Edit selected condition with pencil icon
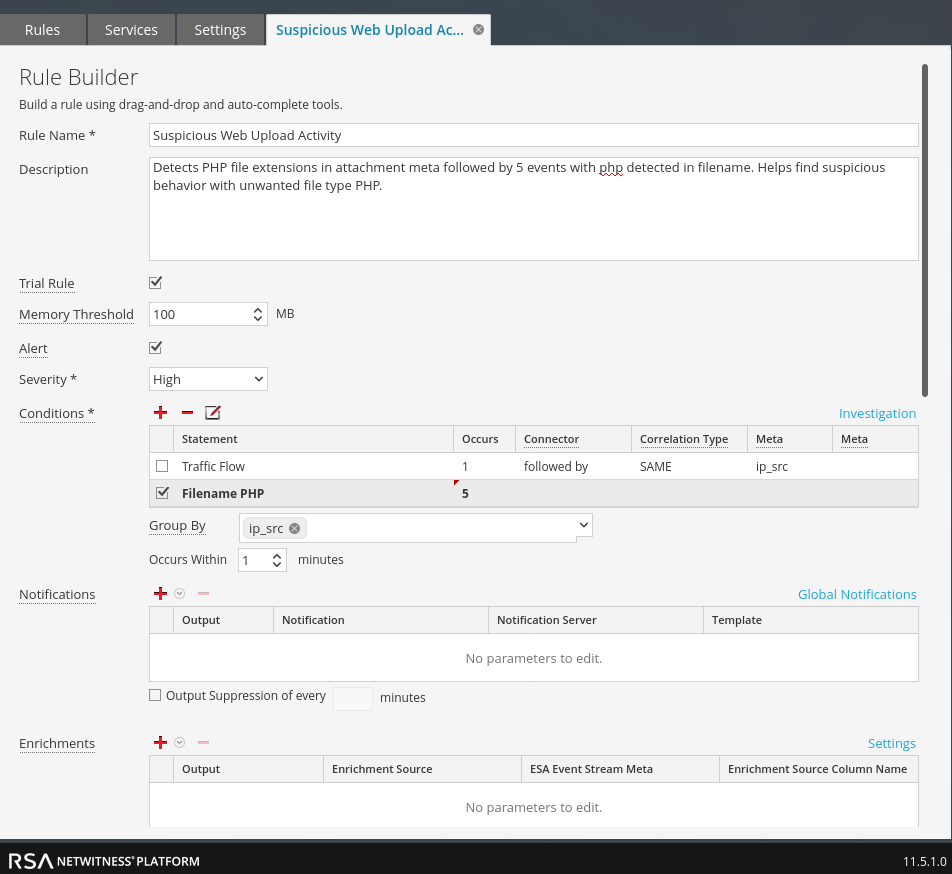 pyautogui.click(x=212, y=412)
